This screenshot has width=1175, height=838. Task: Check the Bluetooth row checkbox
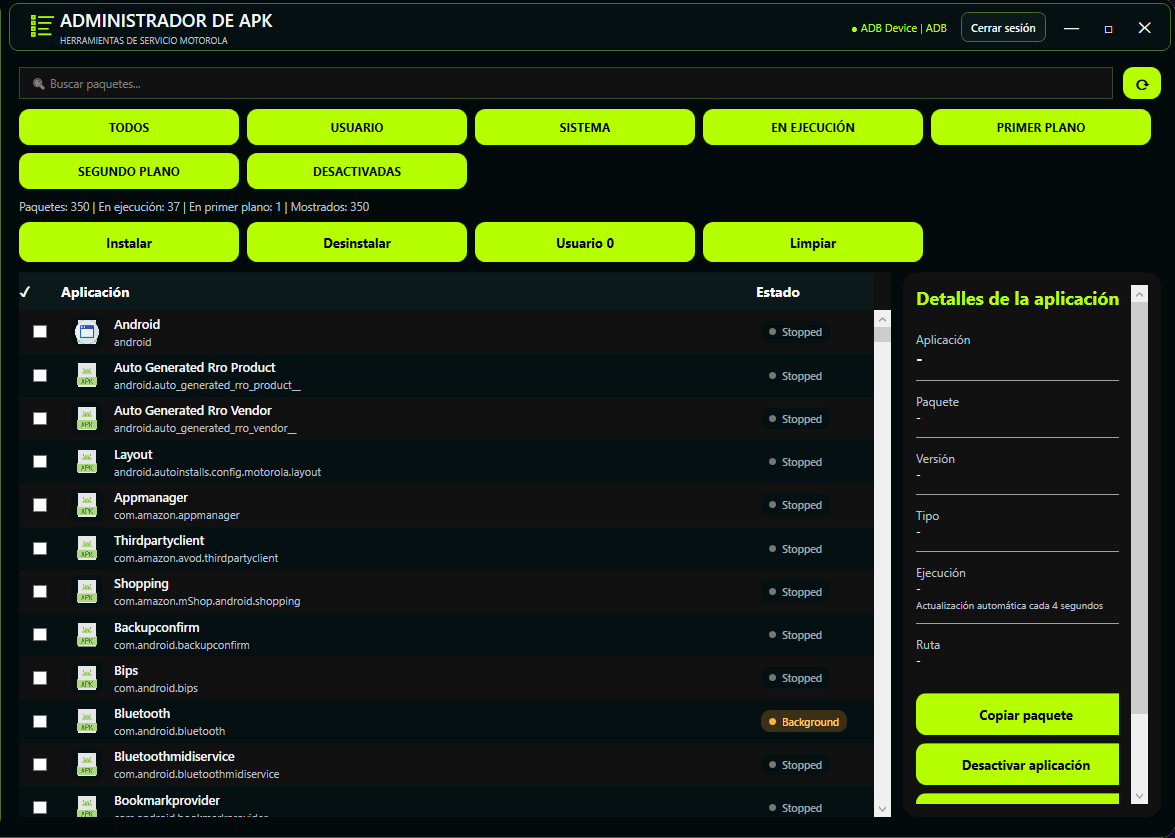pos(40,721)
